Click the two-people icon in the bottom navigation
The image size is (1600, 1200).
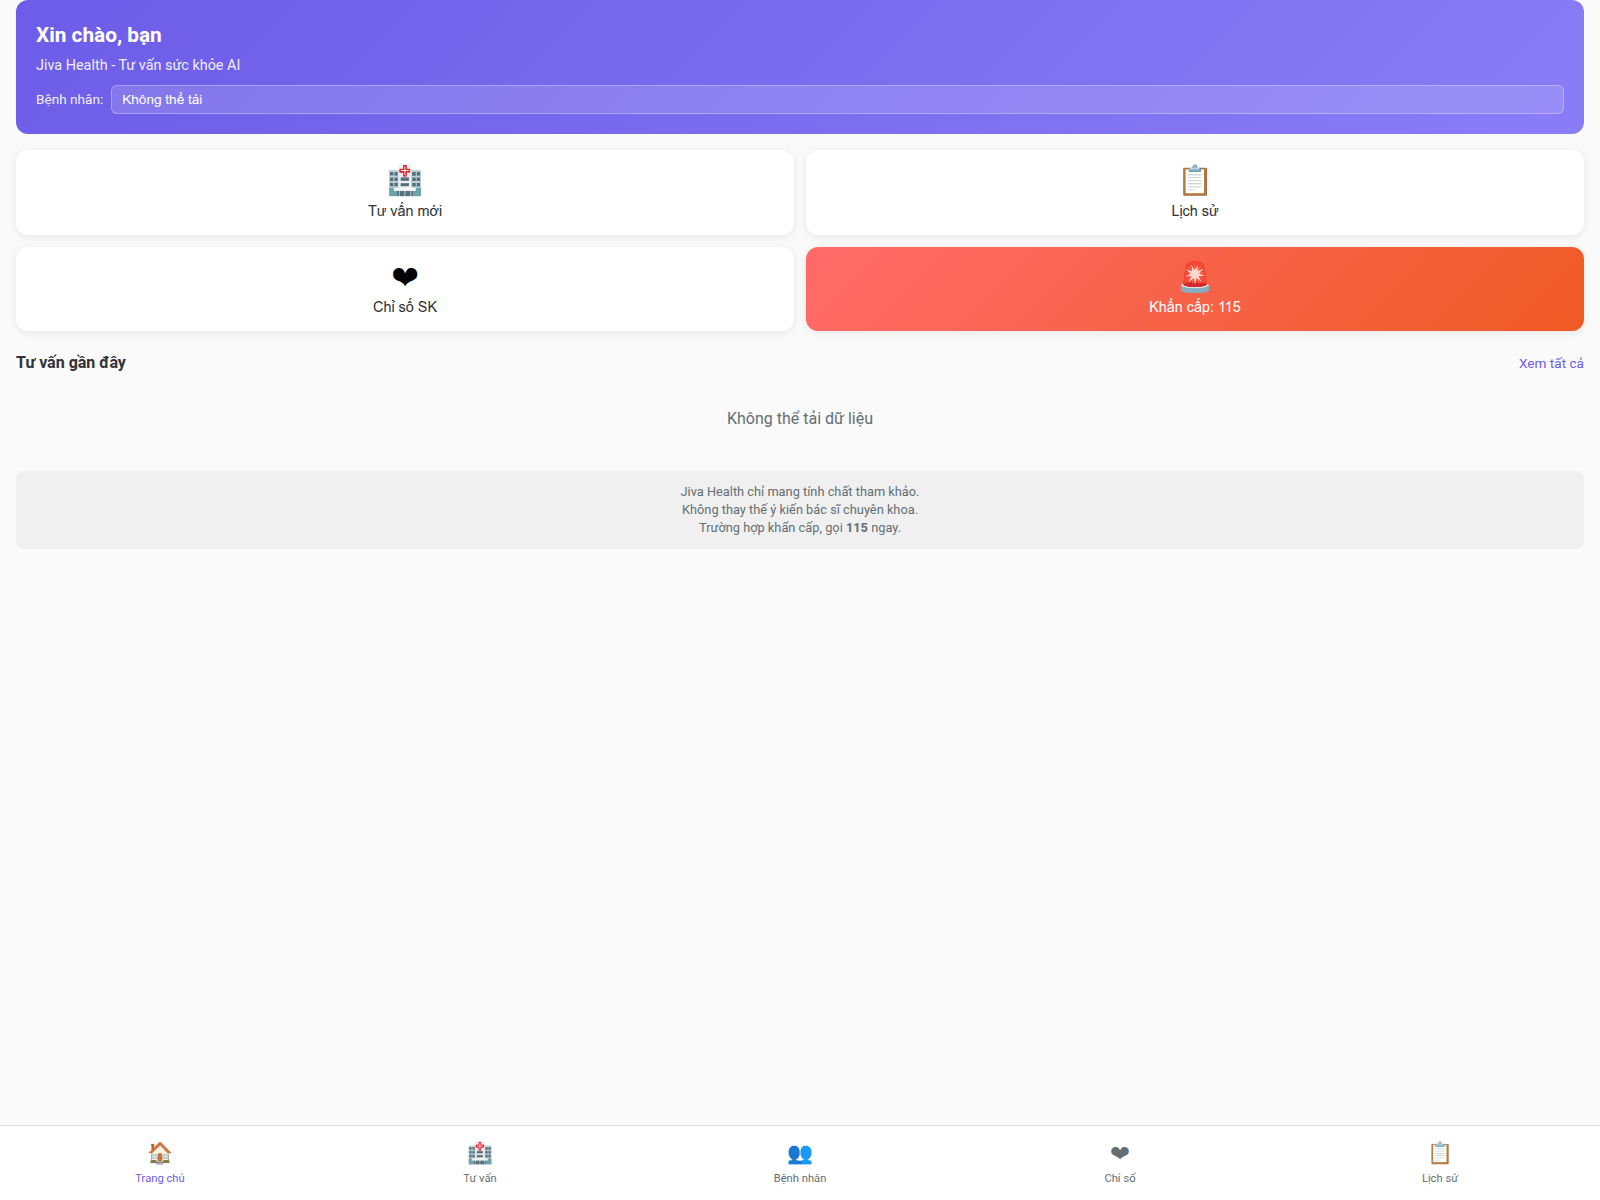tap(800, 1153)
